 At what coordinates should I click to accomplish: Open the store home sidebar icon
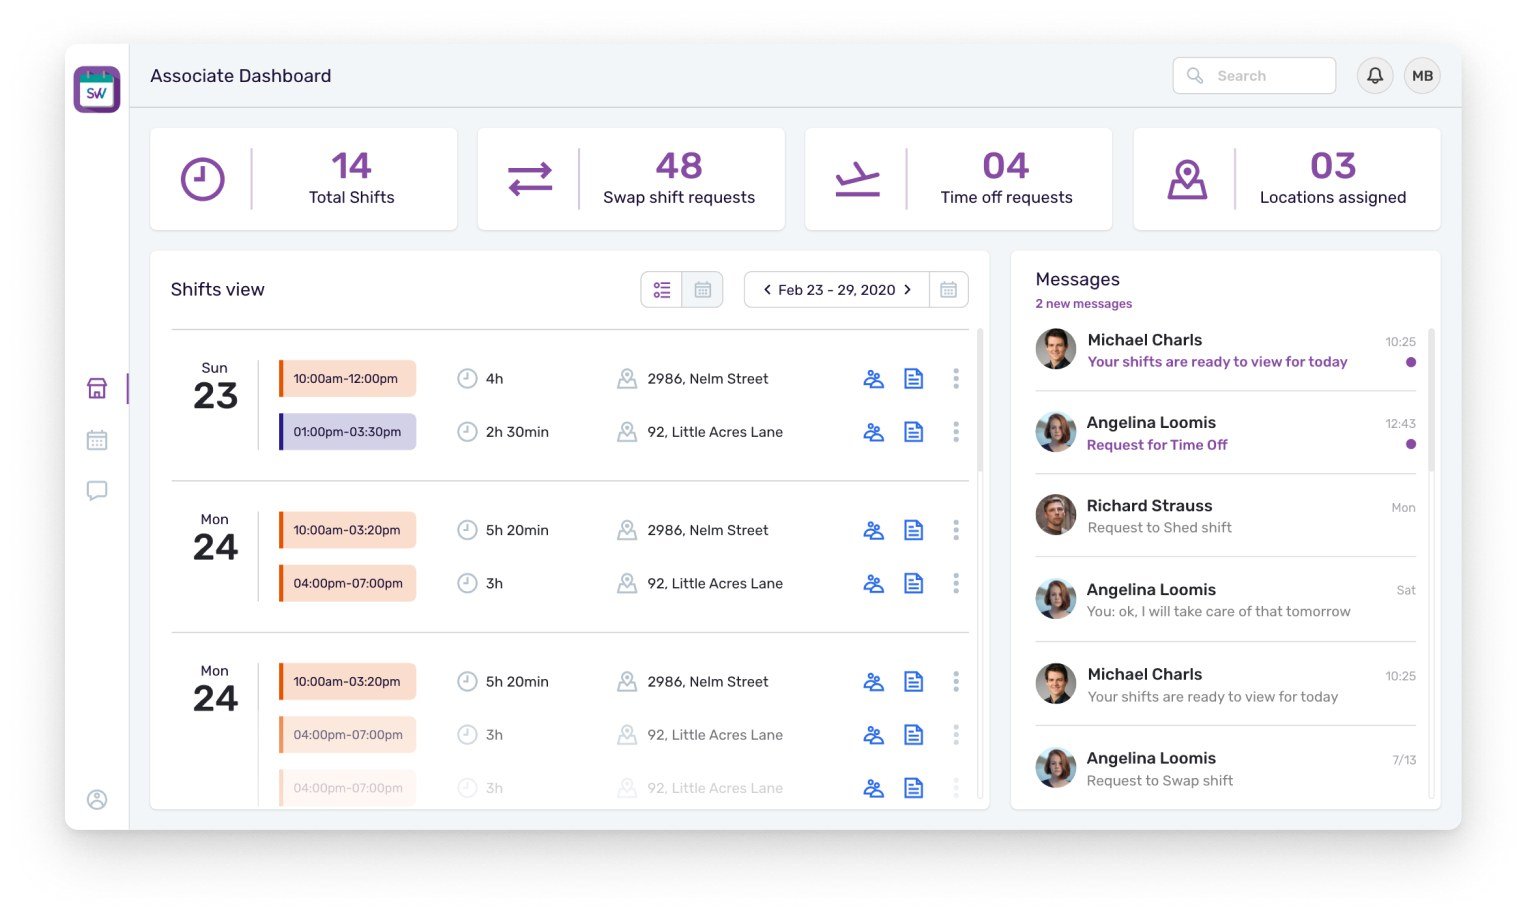[97, 388]
